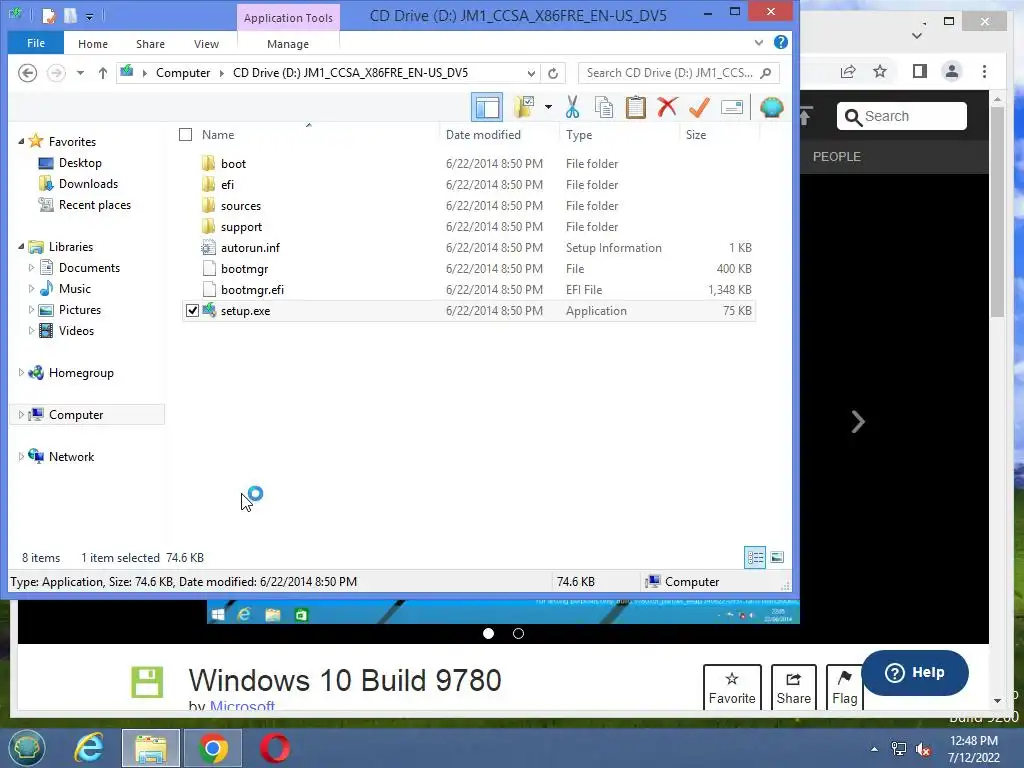Click the red X Delete icon
1024x768 pixels.
tap(667, 107)
